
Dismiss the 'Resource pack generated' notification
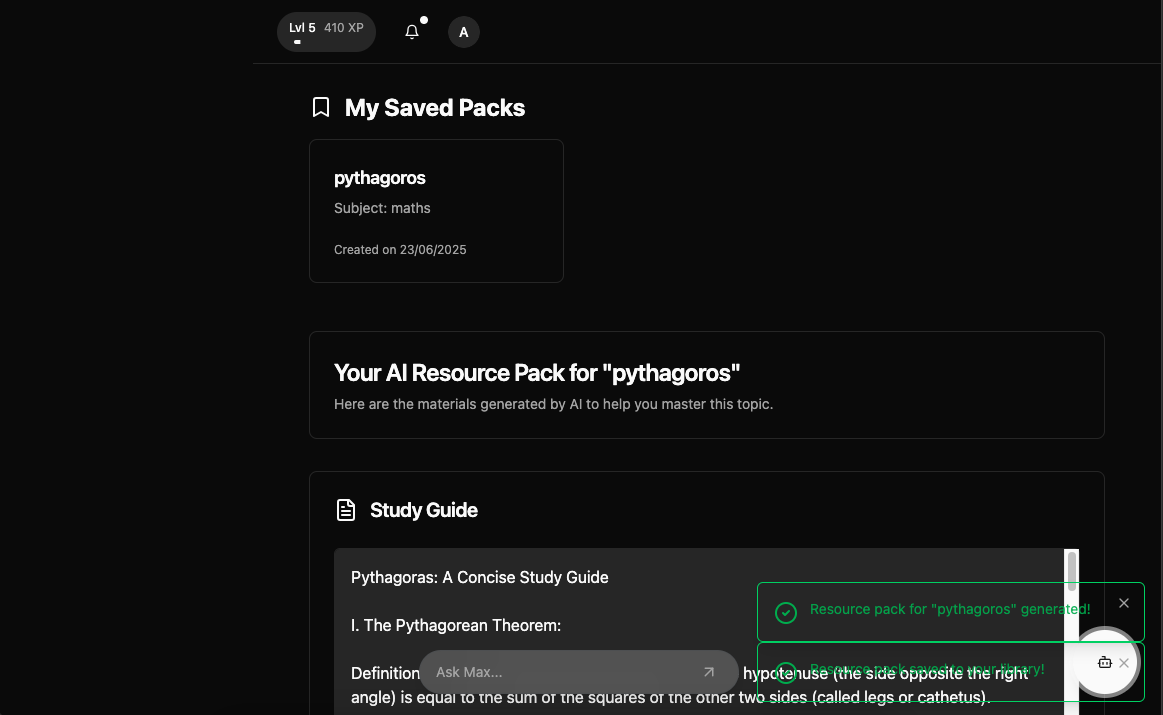point(1124,603)
